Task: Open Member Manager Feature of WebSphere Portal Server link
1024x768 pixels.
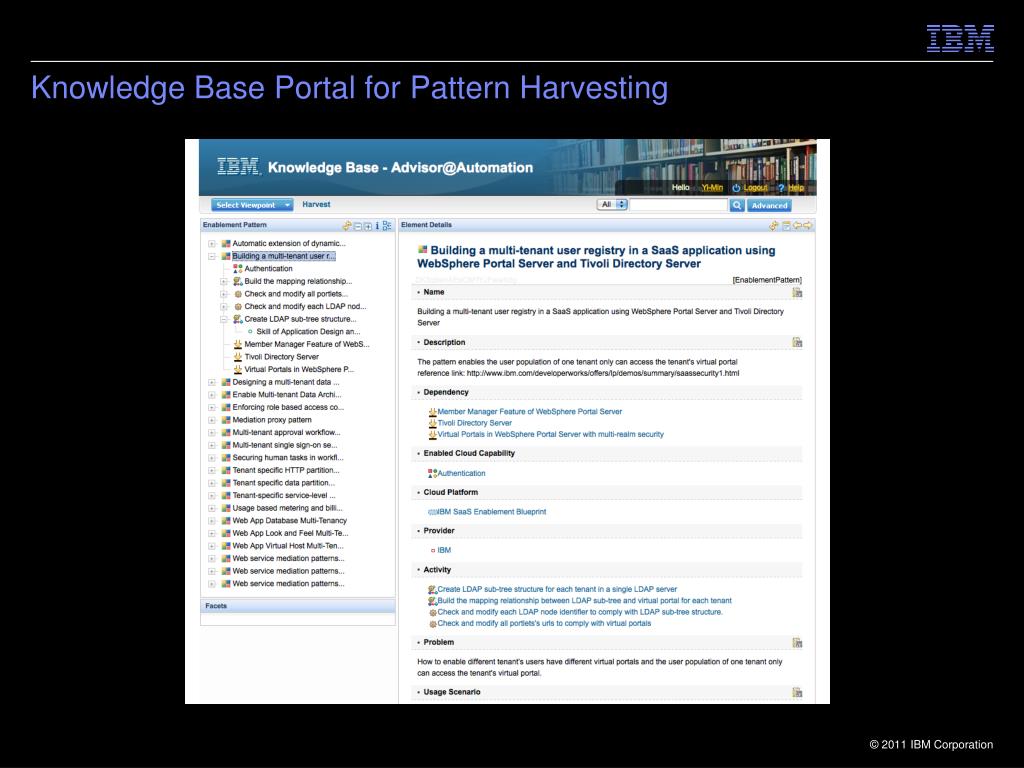Action: (530, 412)
